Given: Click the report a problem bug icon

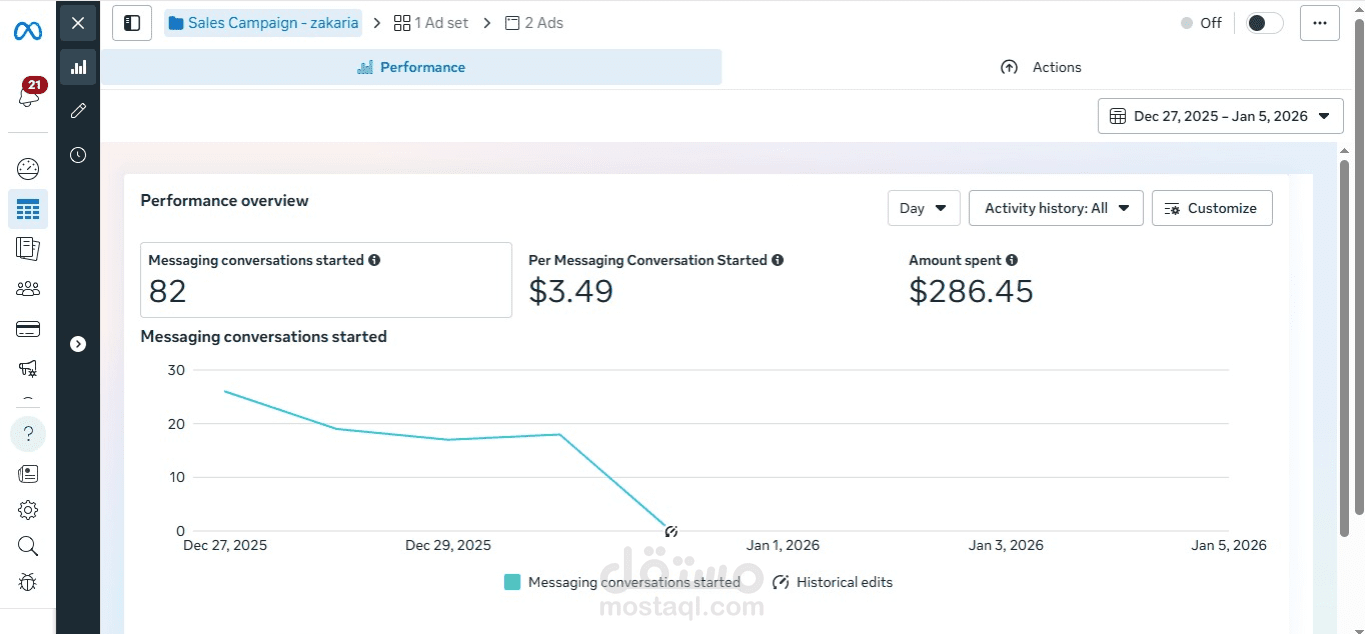Looking at the screenshot, I should [28, 582].
